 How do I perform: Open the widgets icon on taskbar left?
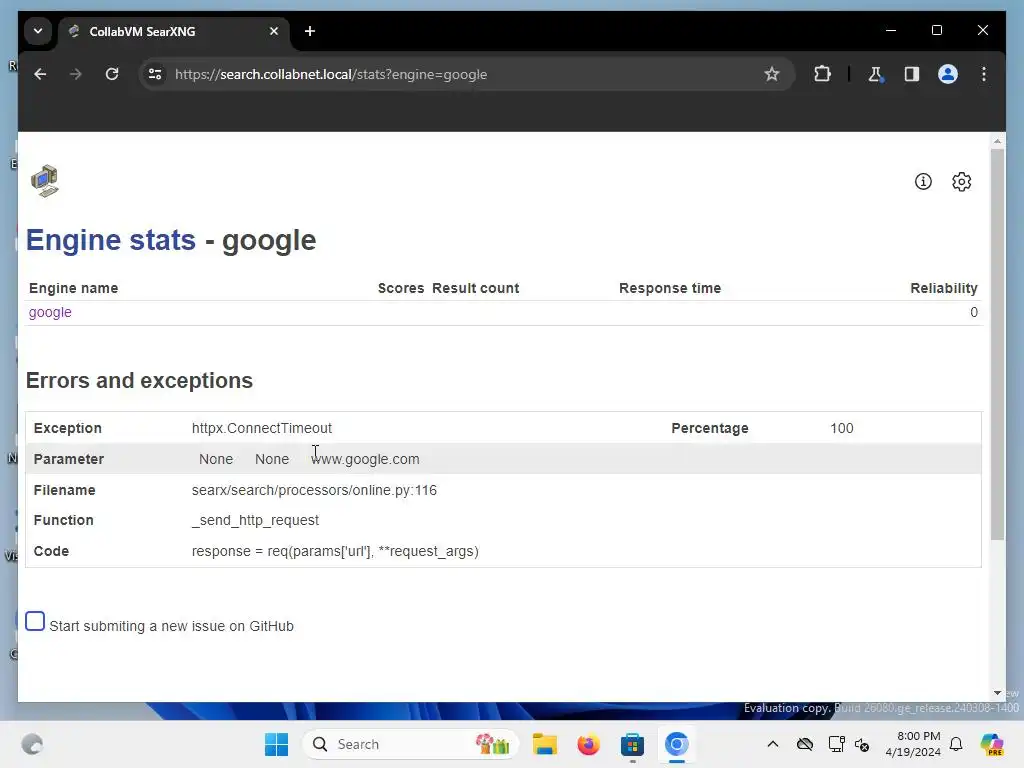(x=32, y=744)
